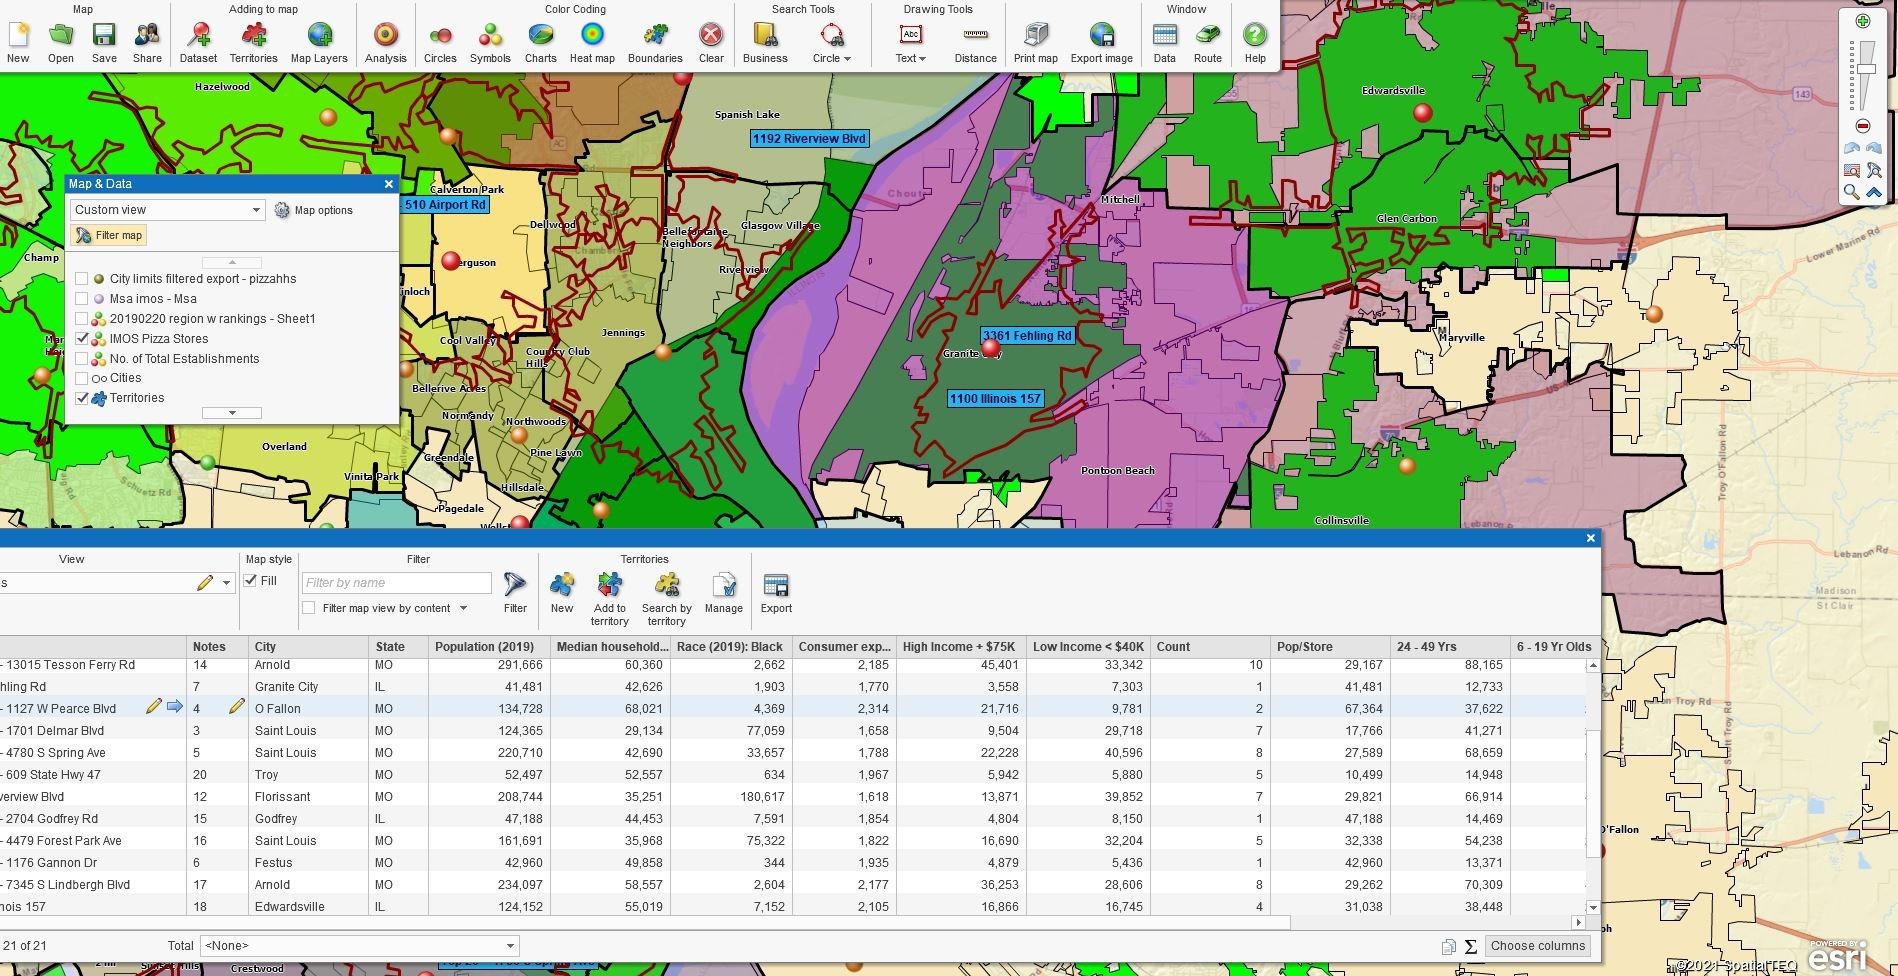Enable the No. of Total Establishments layer
Screen dimensions: 1898x976
82,359
